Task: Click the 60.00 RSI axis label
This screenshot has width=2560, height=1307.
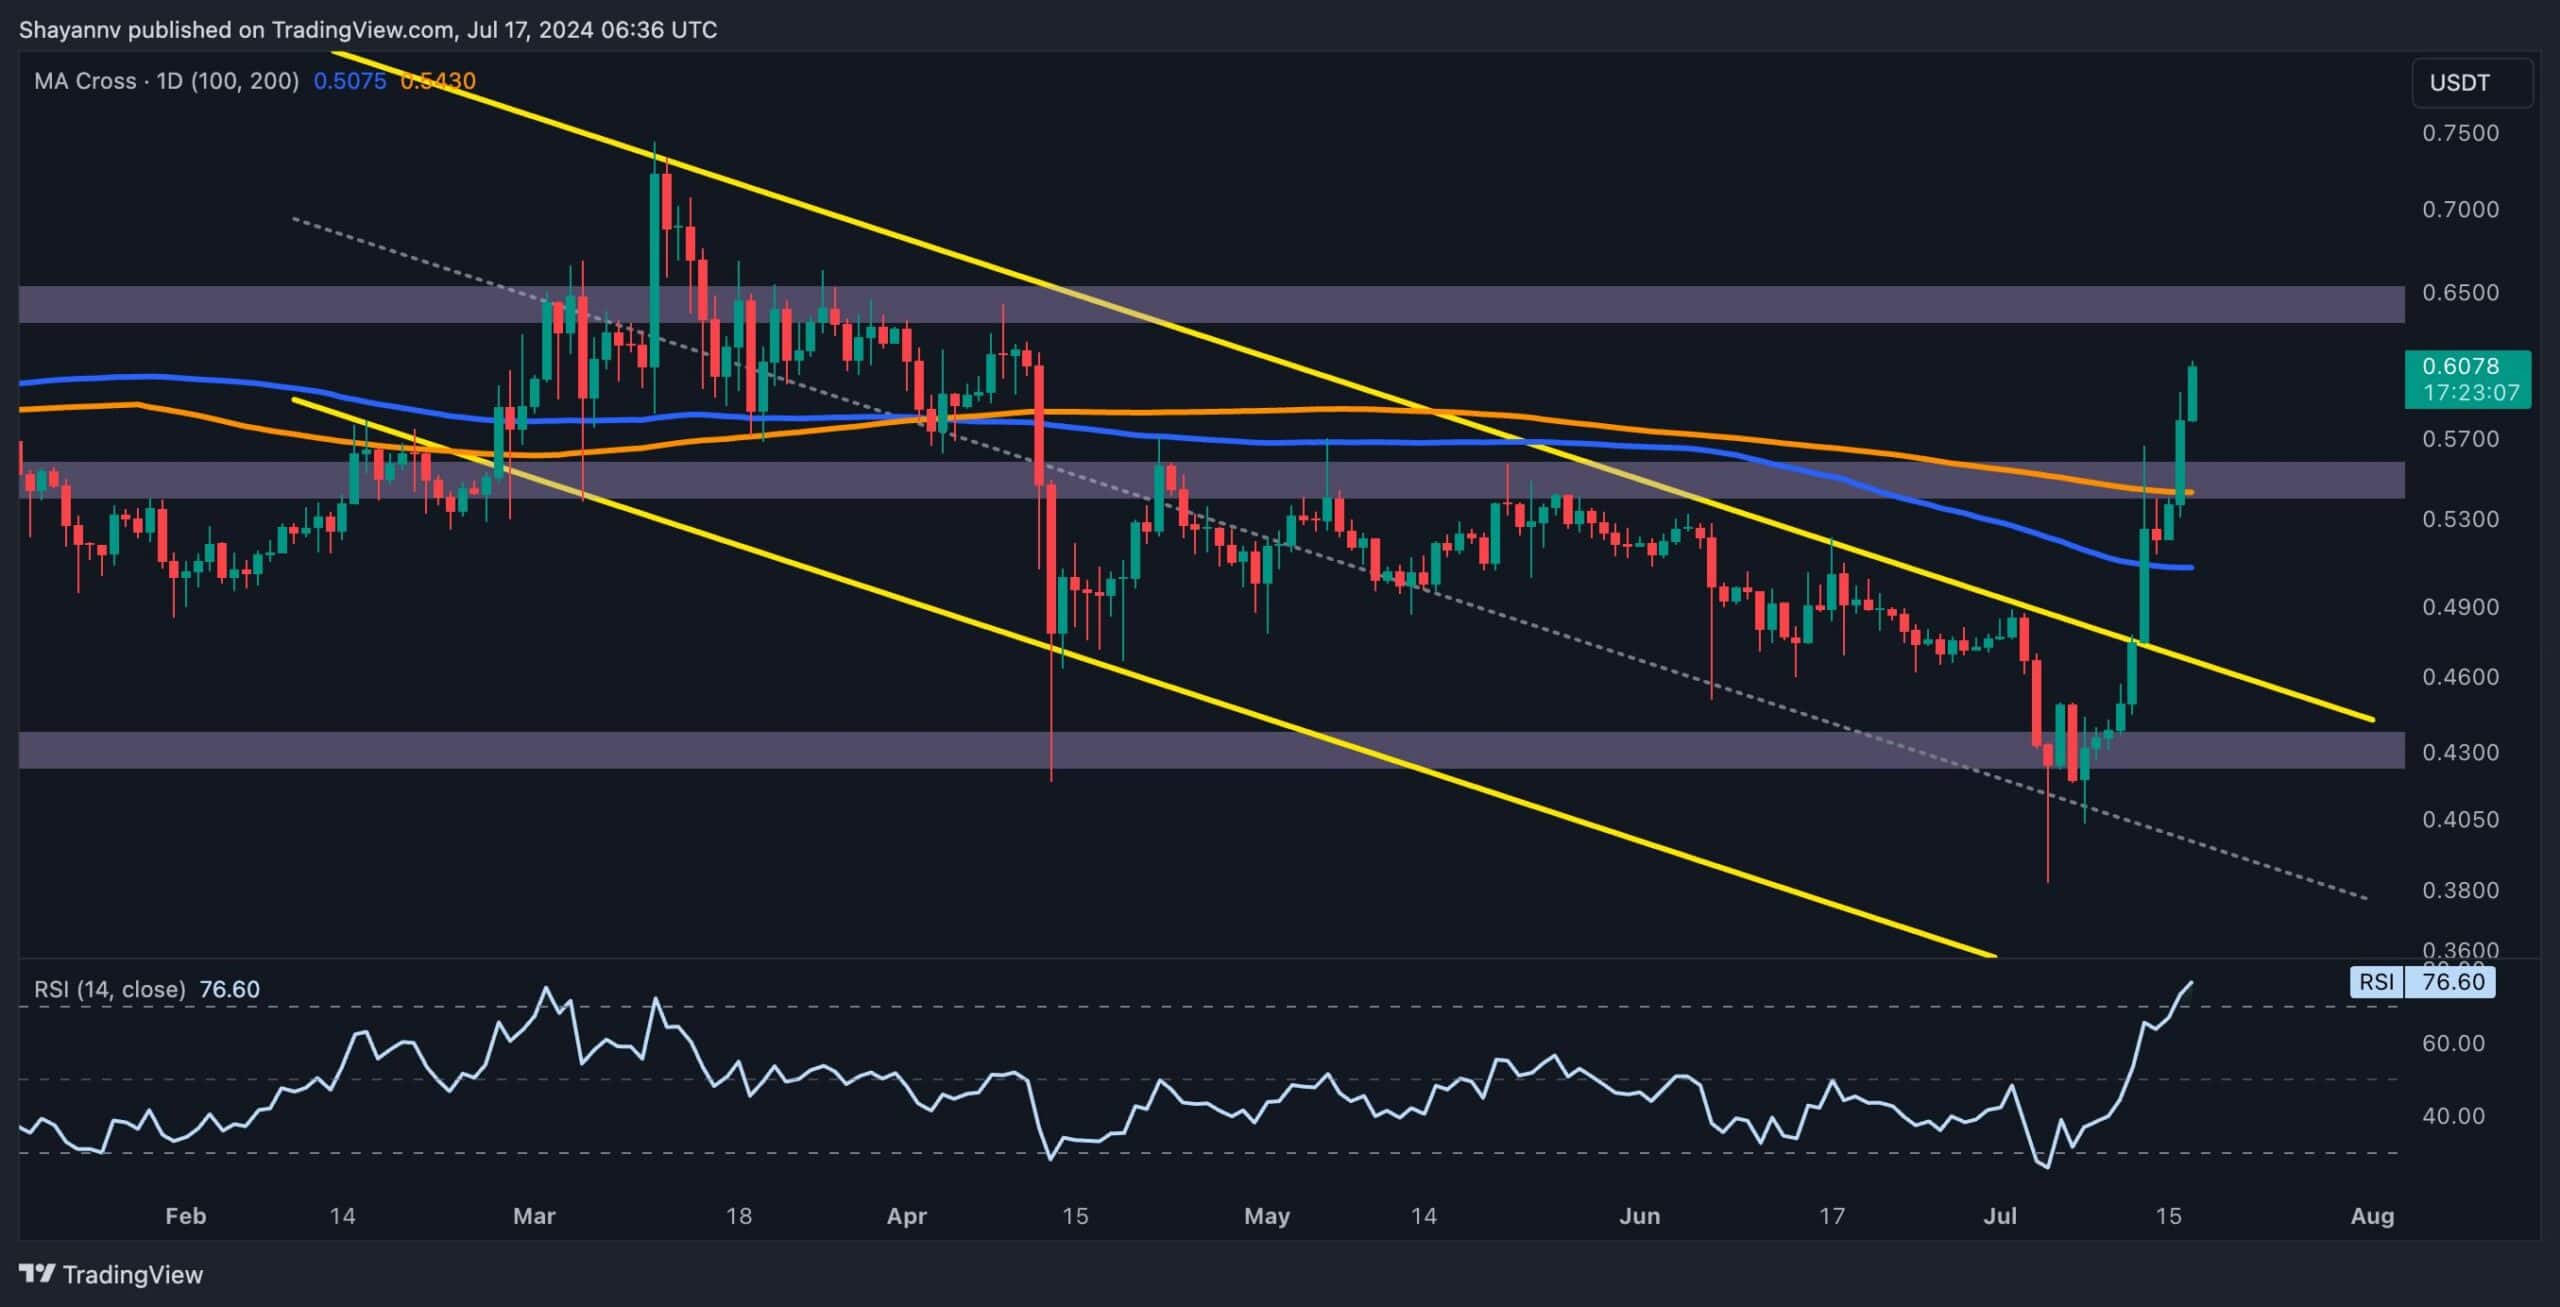Action: point(2452,1043)
